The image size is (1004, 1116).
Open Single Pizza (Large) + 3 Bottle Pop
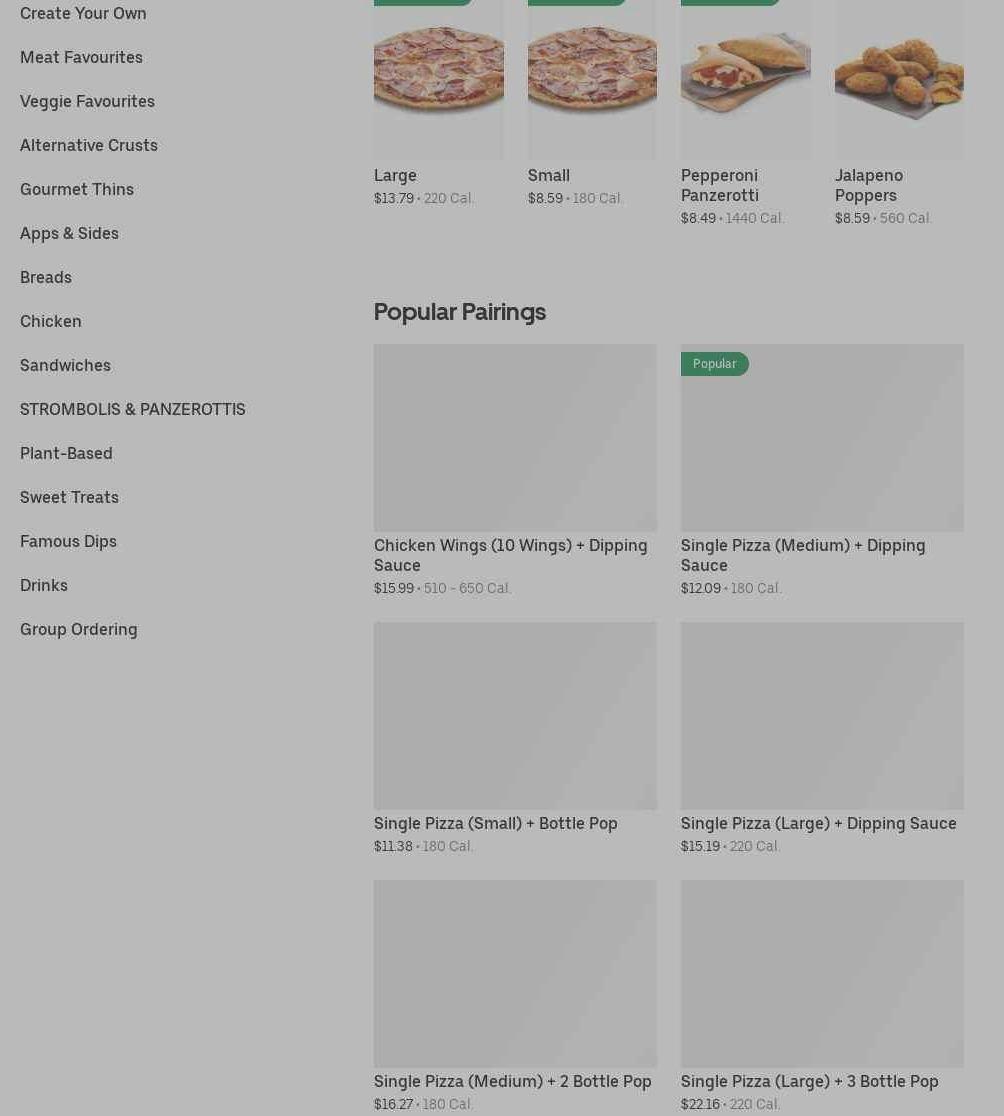(x=809, y=1081)
